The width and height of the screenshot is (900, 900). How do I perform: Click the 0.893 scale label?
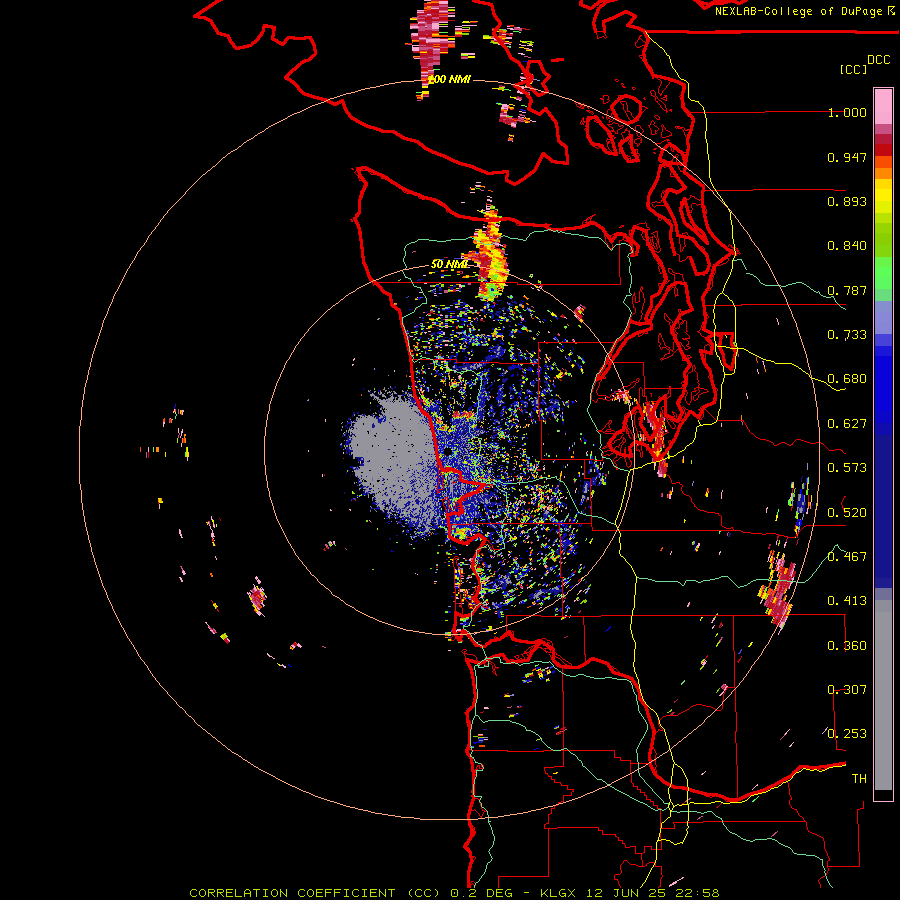point(847,201)
